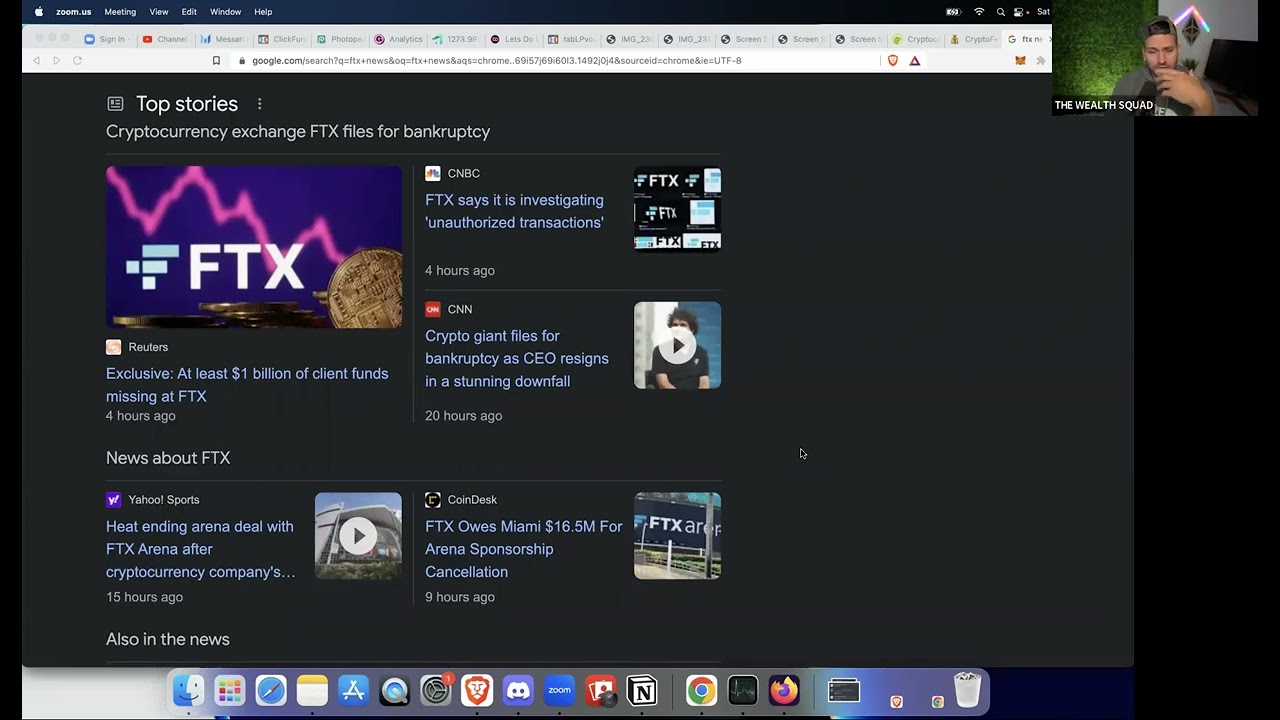Go back using the browser back arrow

point(37,60)
